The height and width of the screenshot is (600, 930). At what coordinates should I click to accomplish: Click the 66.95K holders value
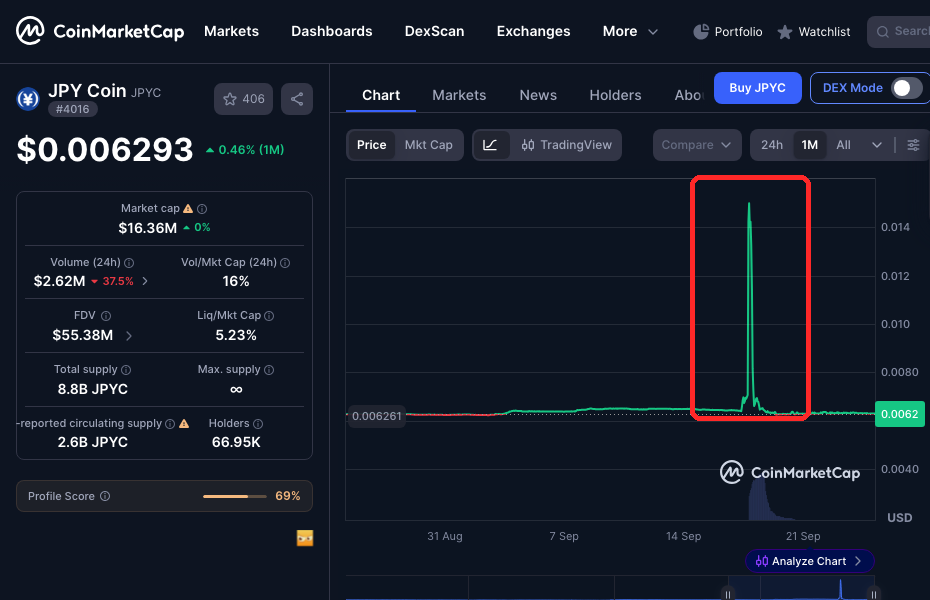236,442
